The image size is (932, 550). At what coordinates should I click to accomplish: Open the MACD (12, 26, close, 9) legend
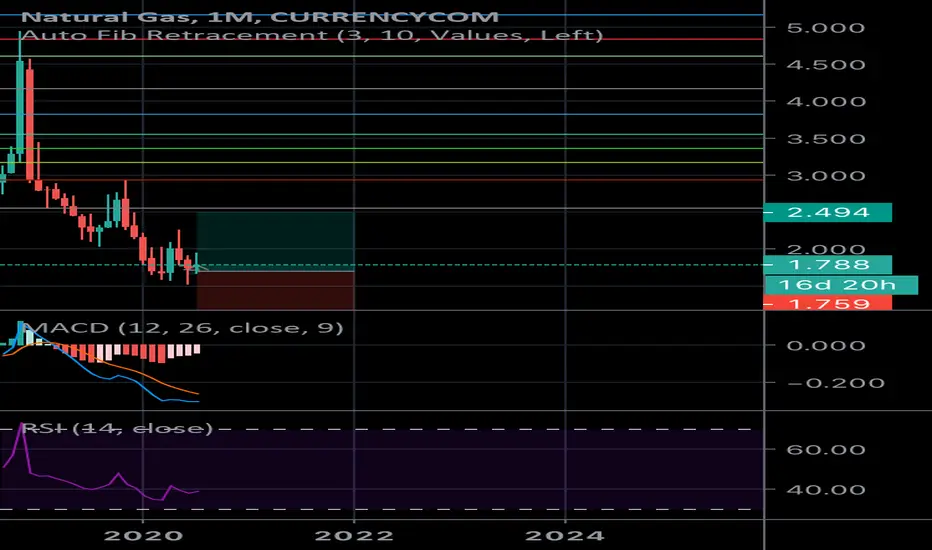(x=182, y=328)
